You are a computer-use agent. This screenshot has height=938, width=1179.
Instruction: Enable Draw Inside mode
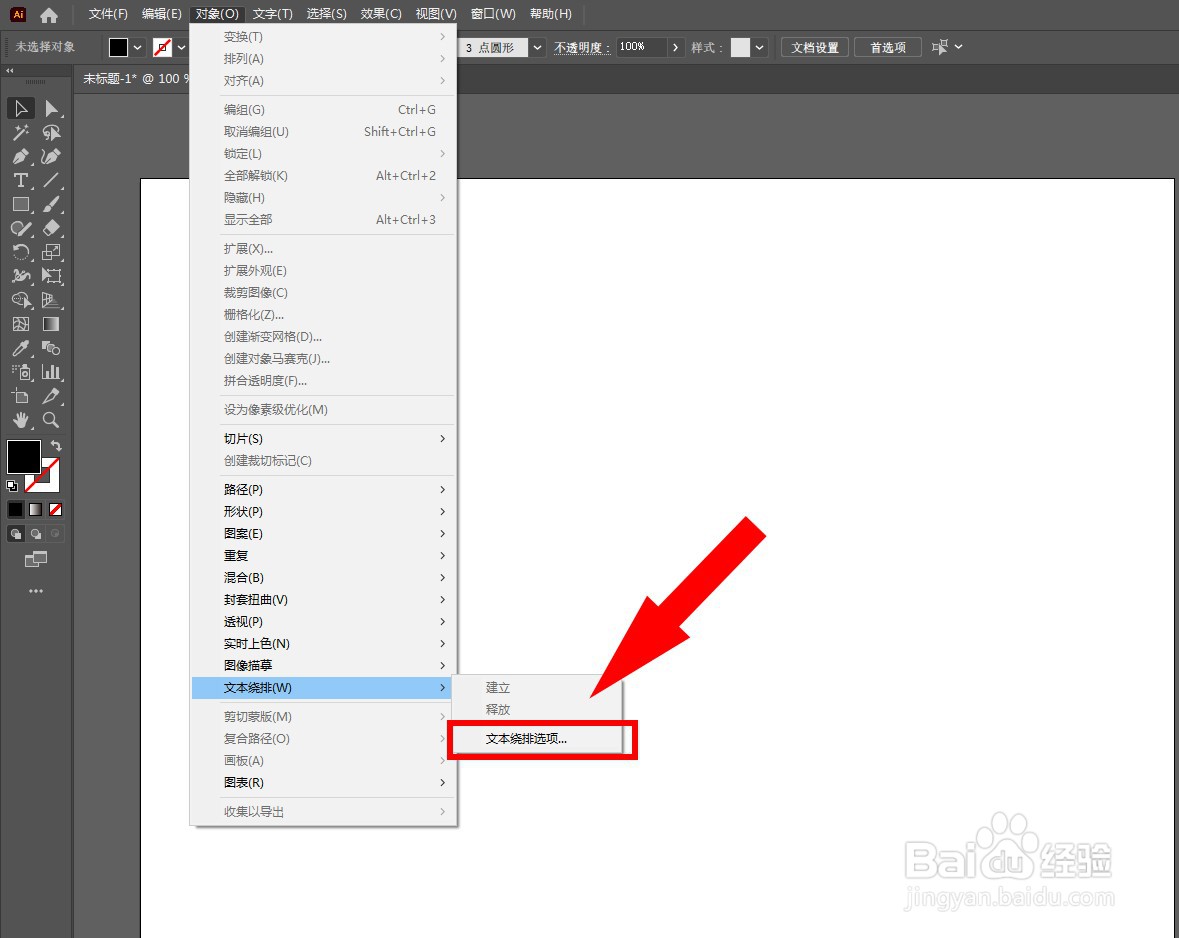(x=55, y=533)
